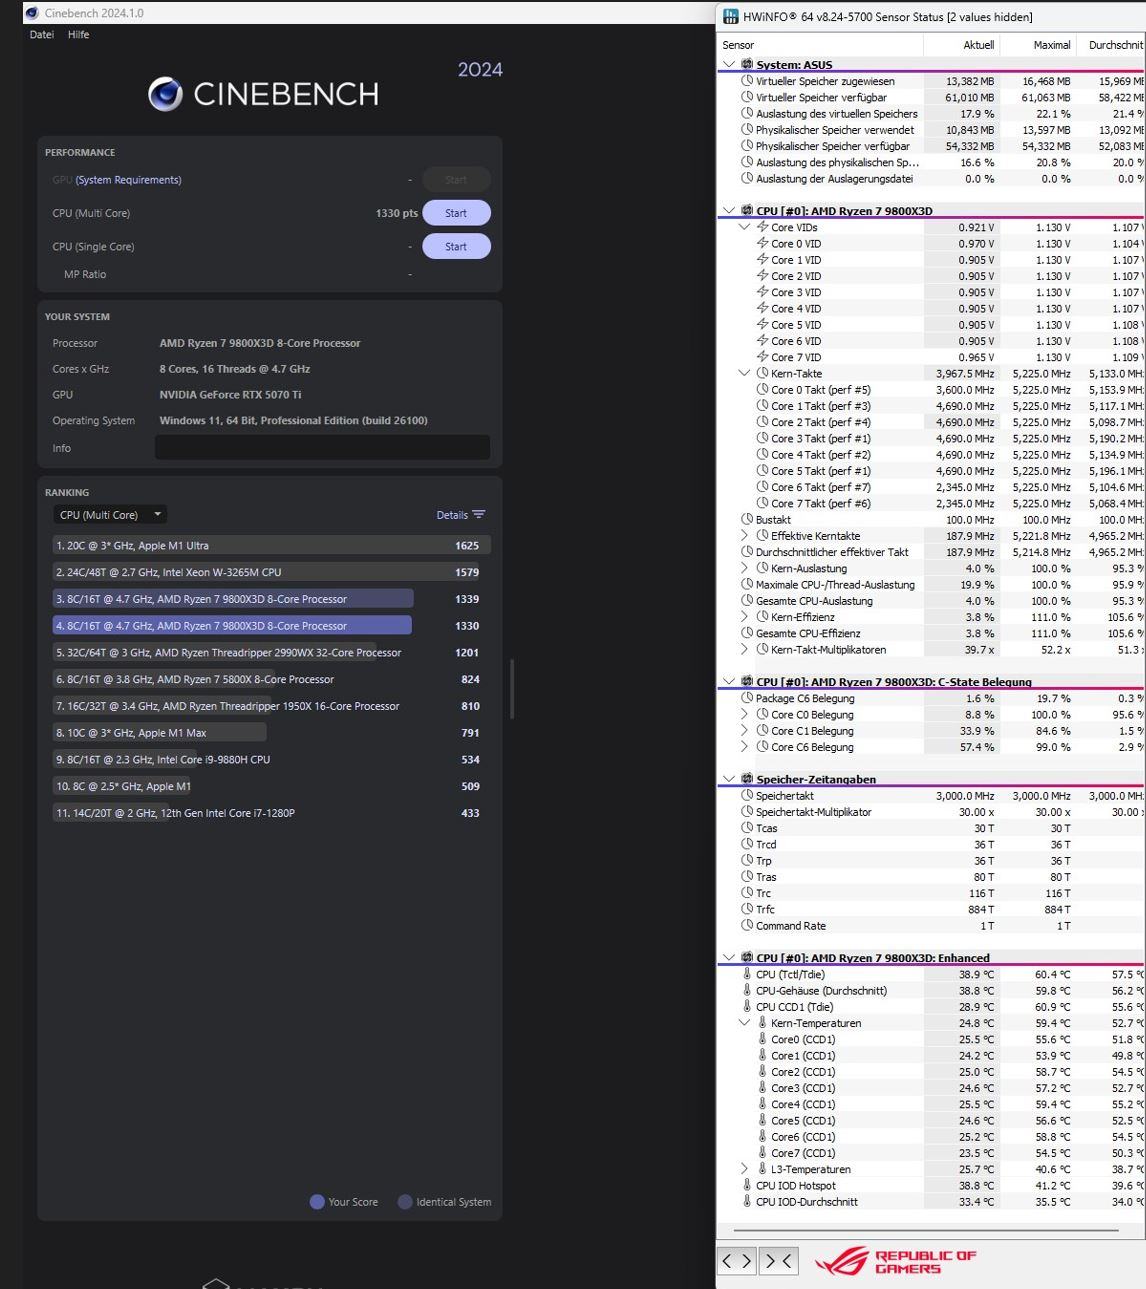Click the bolt icon beside Core VIDs

coord(762,227)
